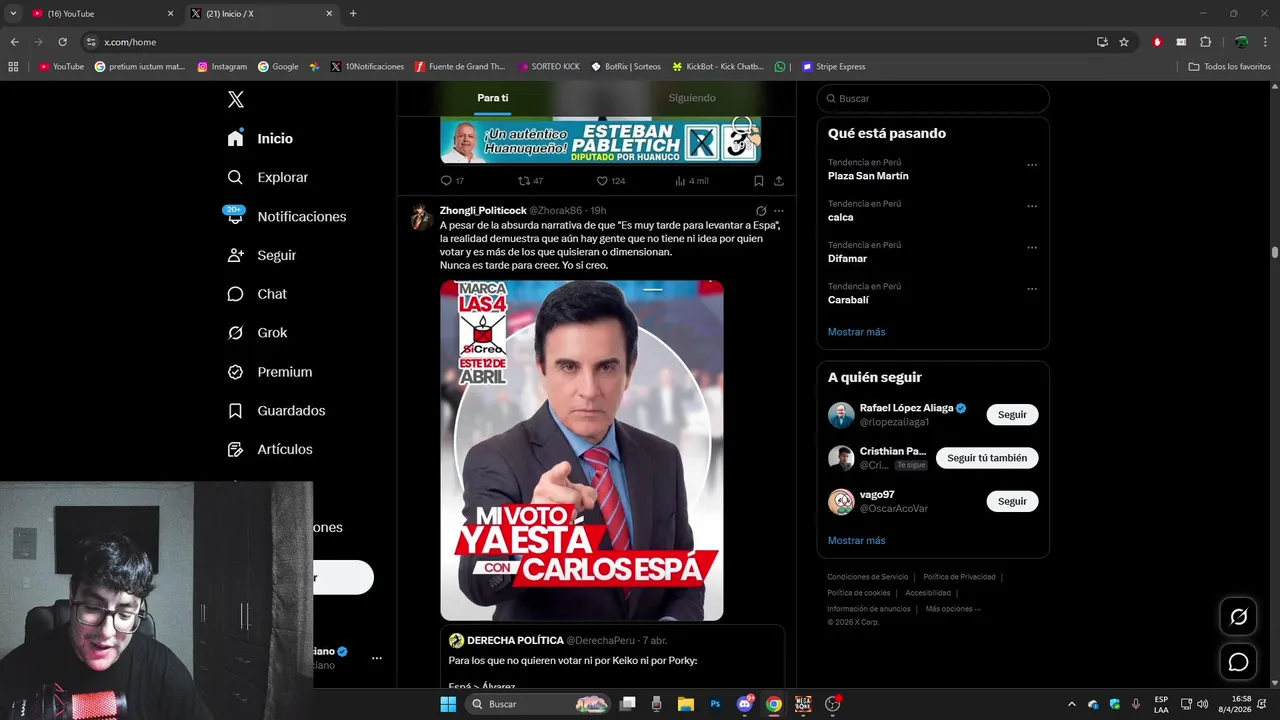Open options for Difamar trend
1280x720 pixels.
click(1032, 247)
